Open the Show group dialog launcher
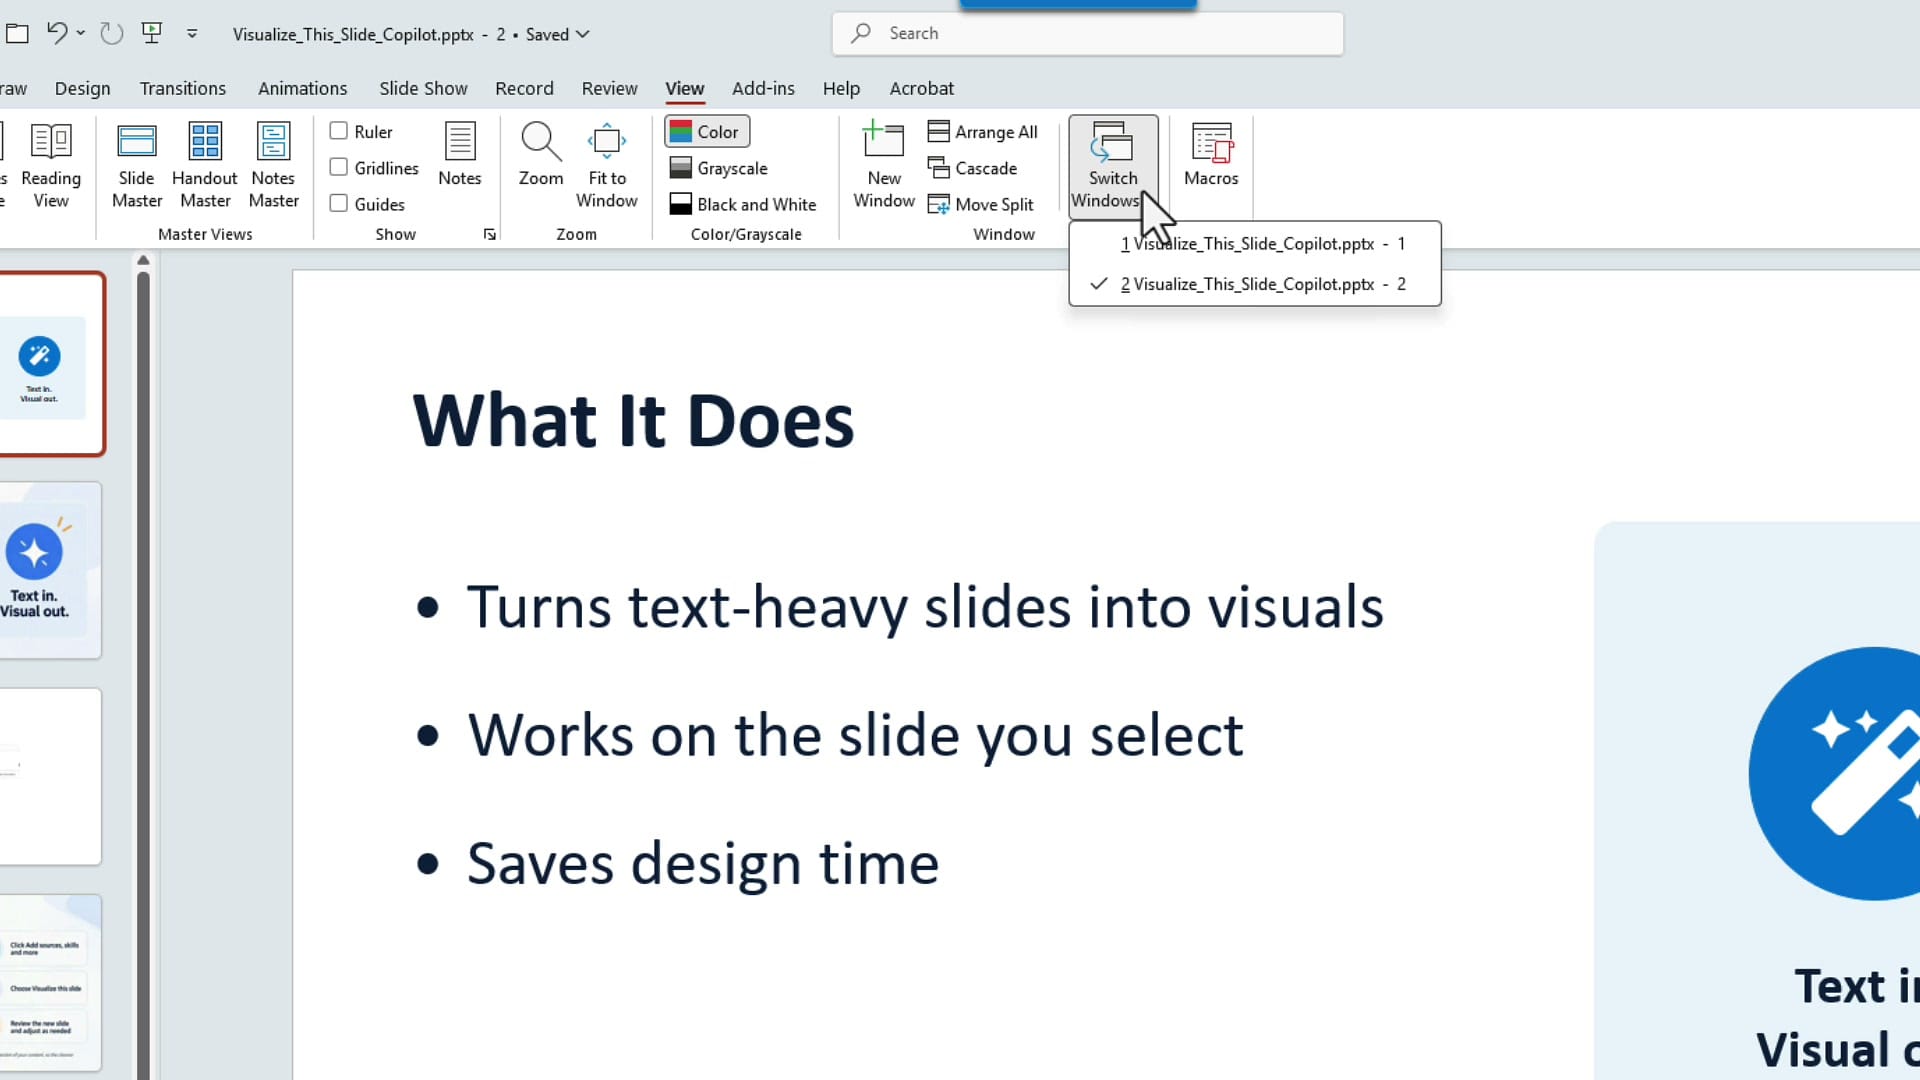The width and height of the screenshot is (1920, 1080). [x=489, y=234]
